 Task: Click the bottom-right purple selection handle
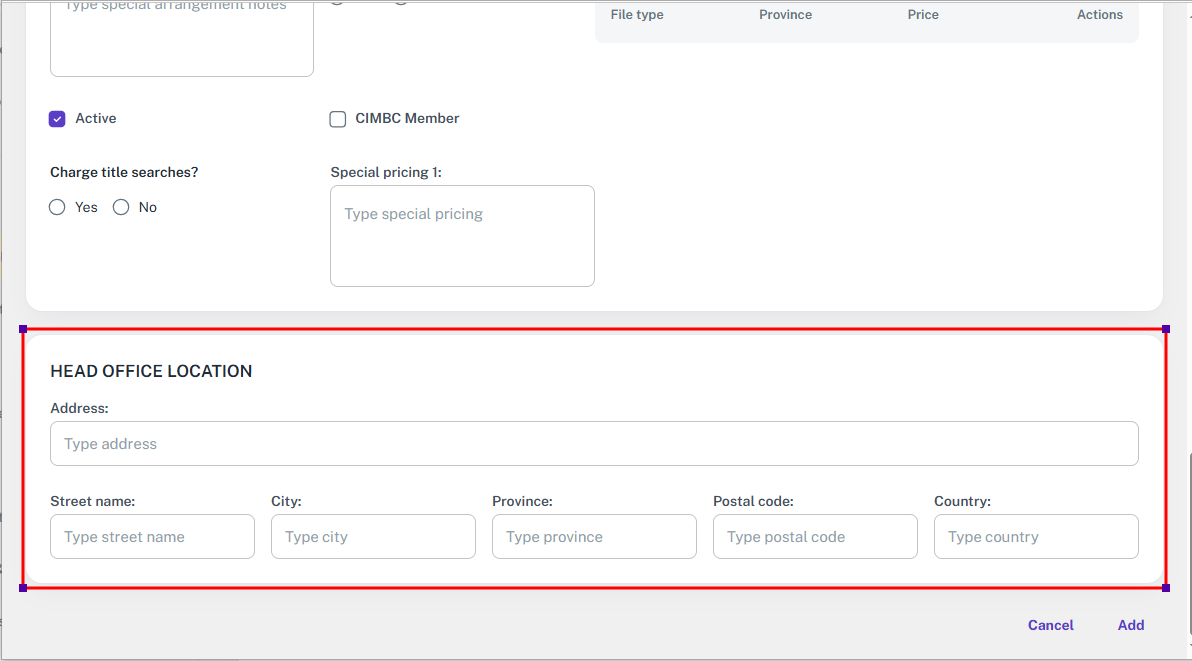click(x=1166, y=588)
